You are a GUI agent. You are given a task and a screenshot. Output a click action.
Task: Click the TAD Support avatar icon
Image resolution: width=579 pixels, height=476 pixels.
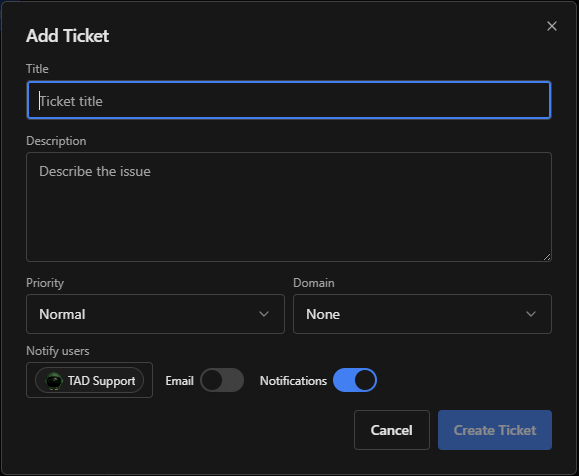coord(54,381)
